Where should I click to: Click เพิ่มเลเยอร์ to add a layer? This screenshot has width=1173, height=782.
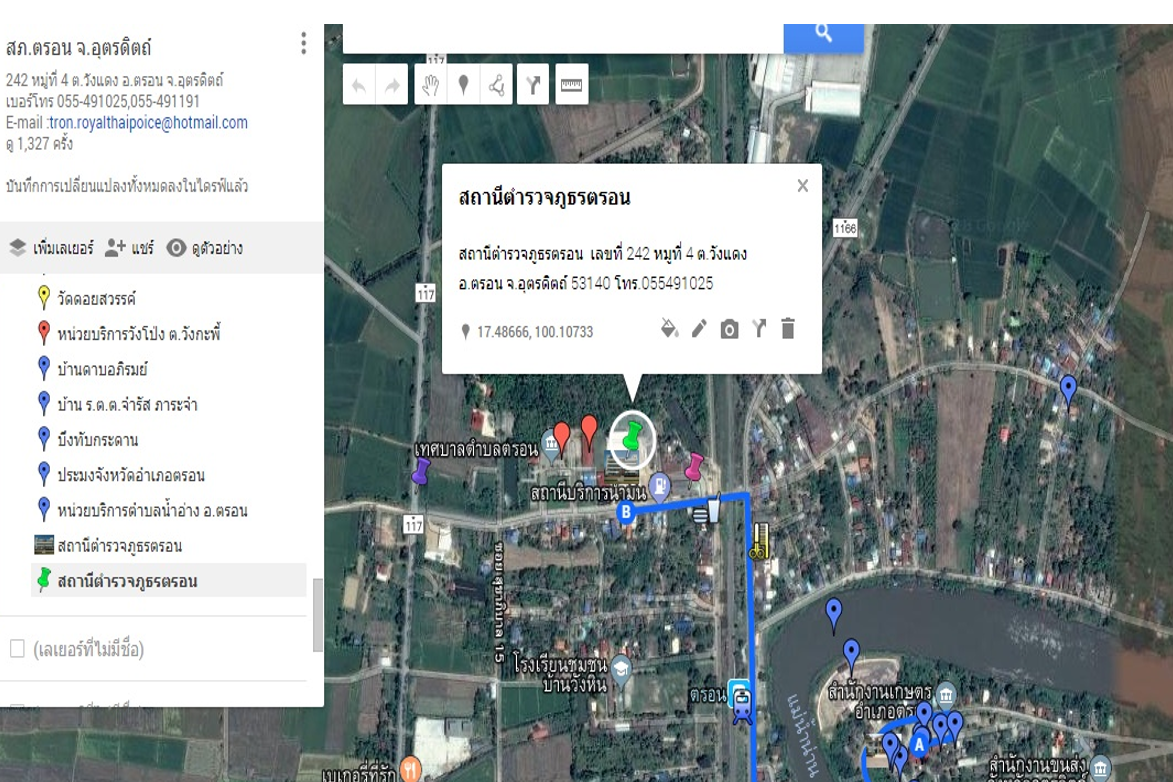click(x=52, y=248)
